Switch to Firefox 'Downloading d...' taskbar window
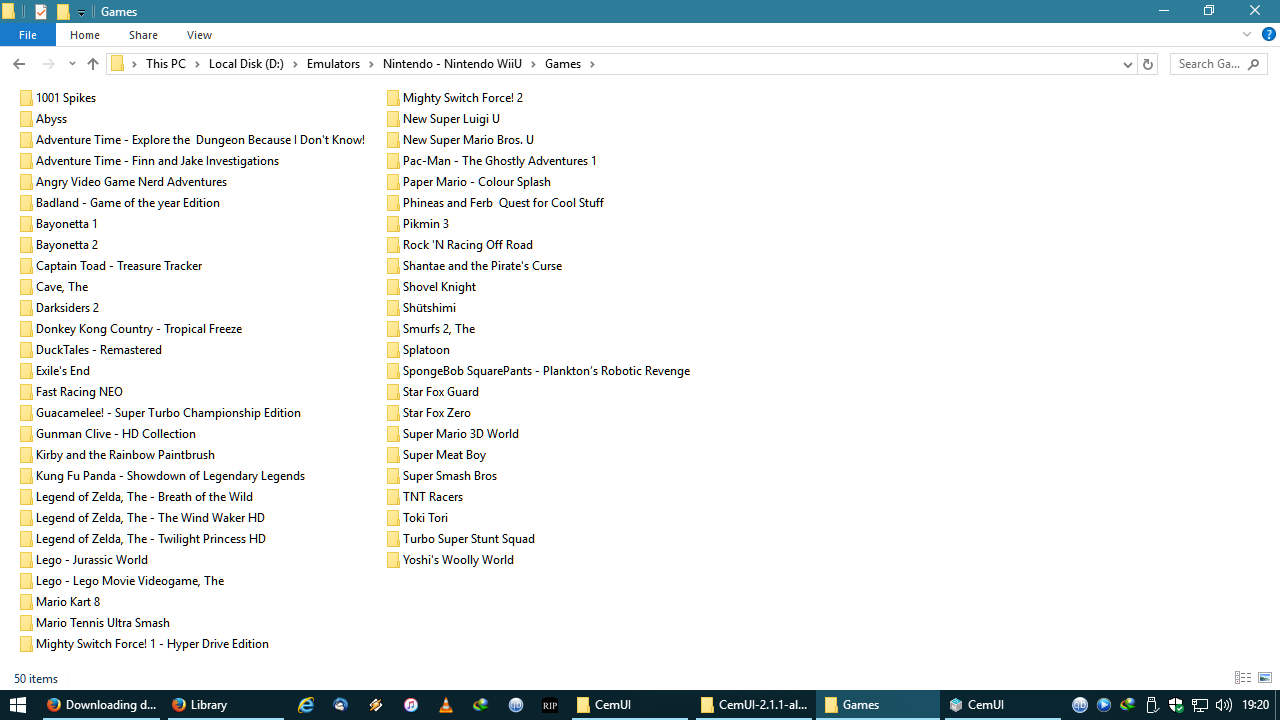 [101, 705]
